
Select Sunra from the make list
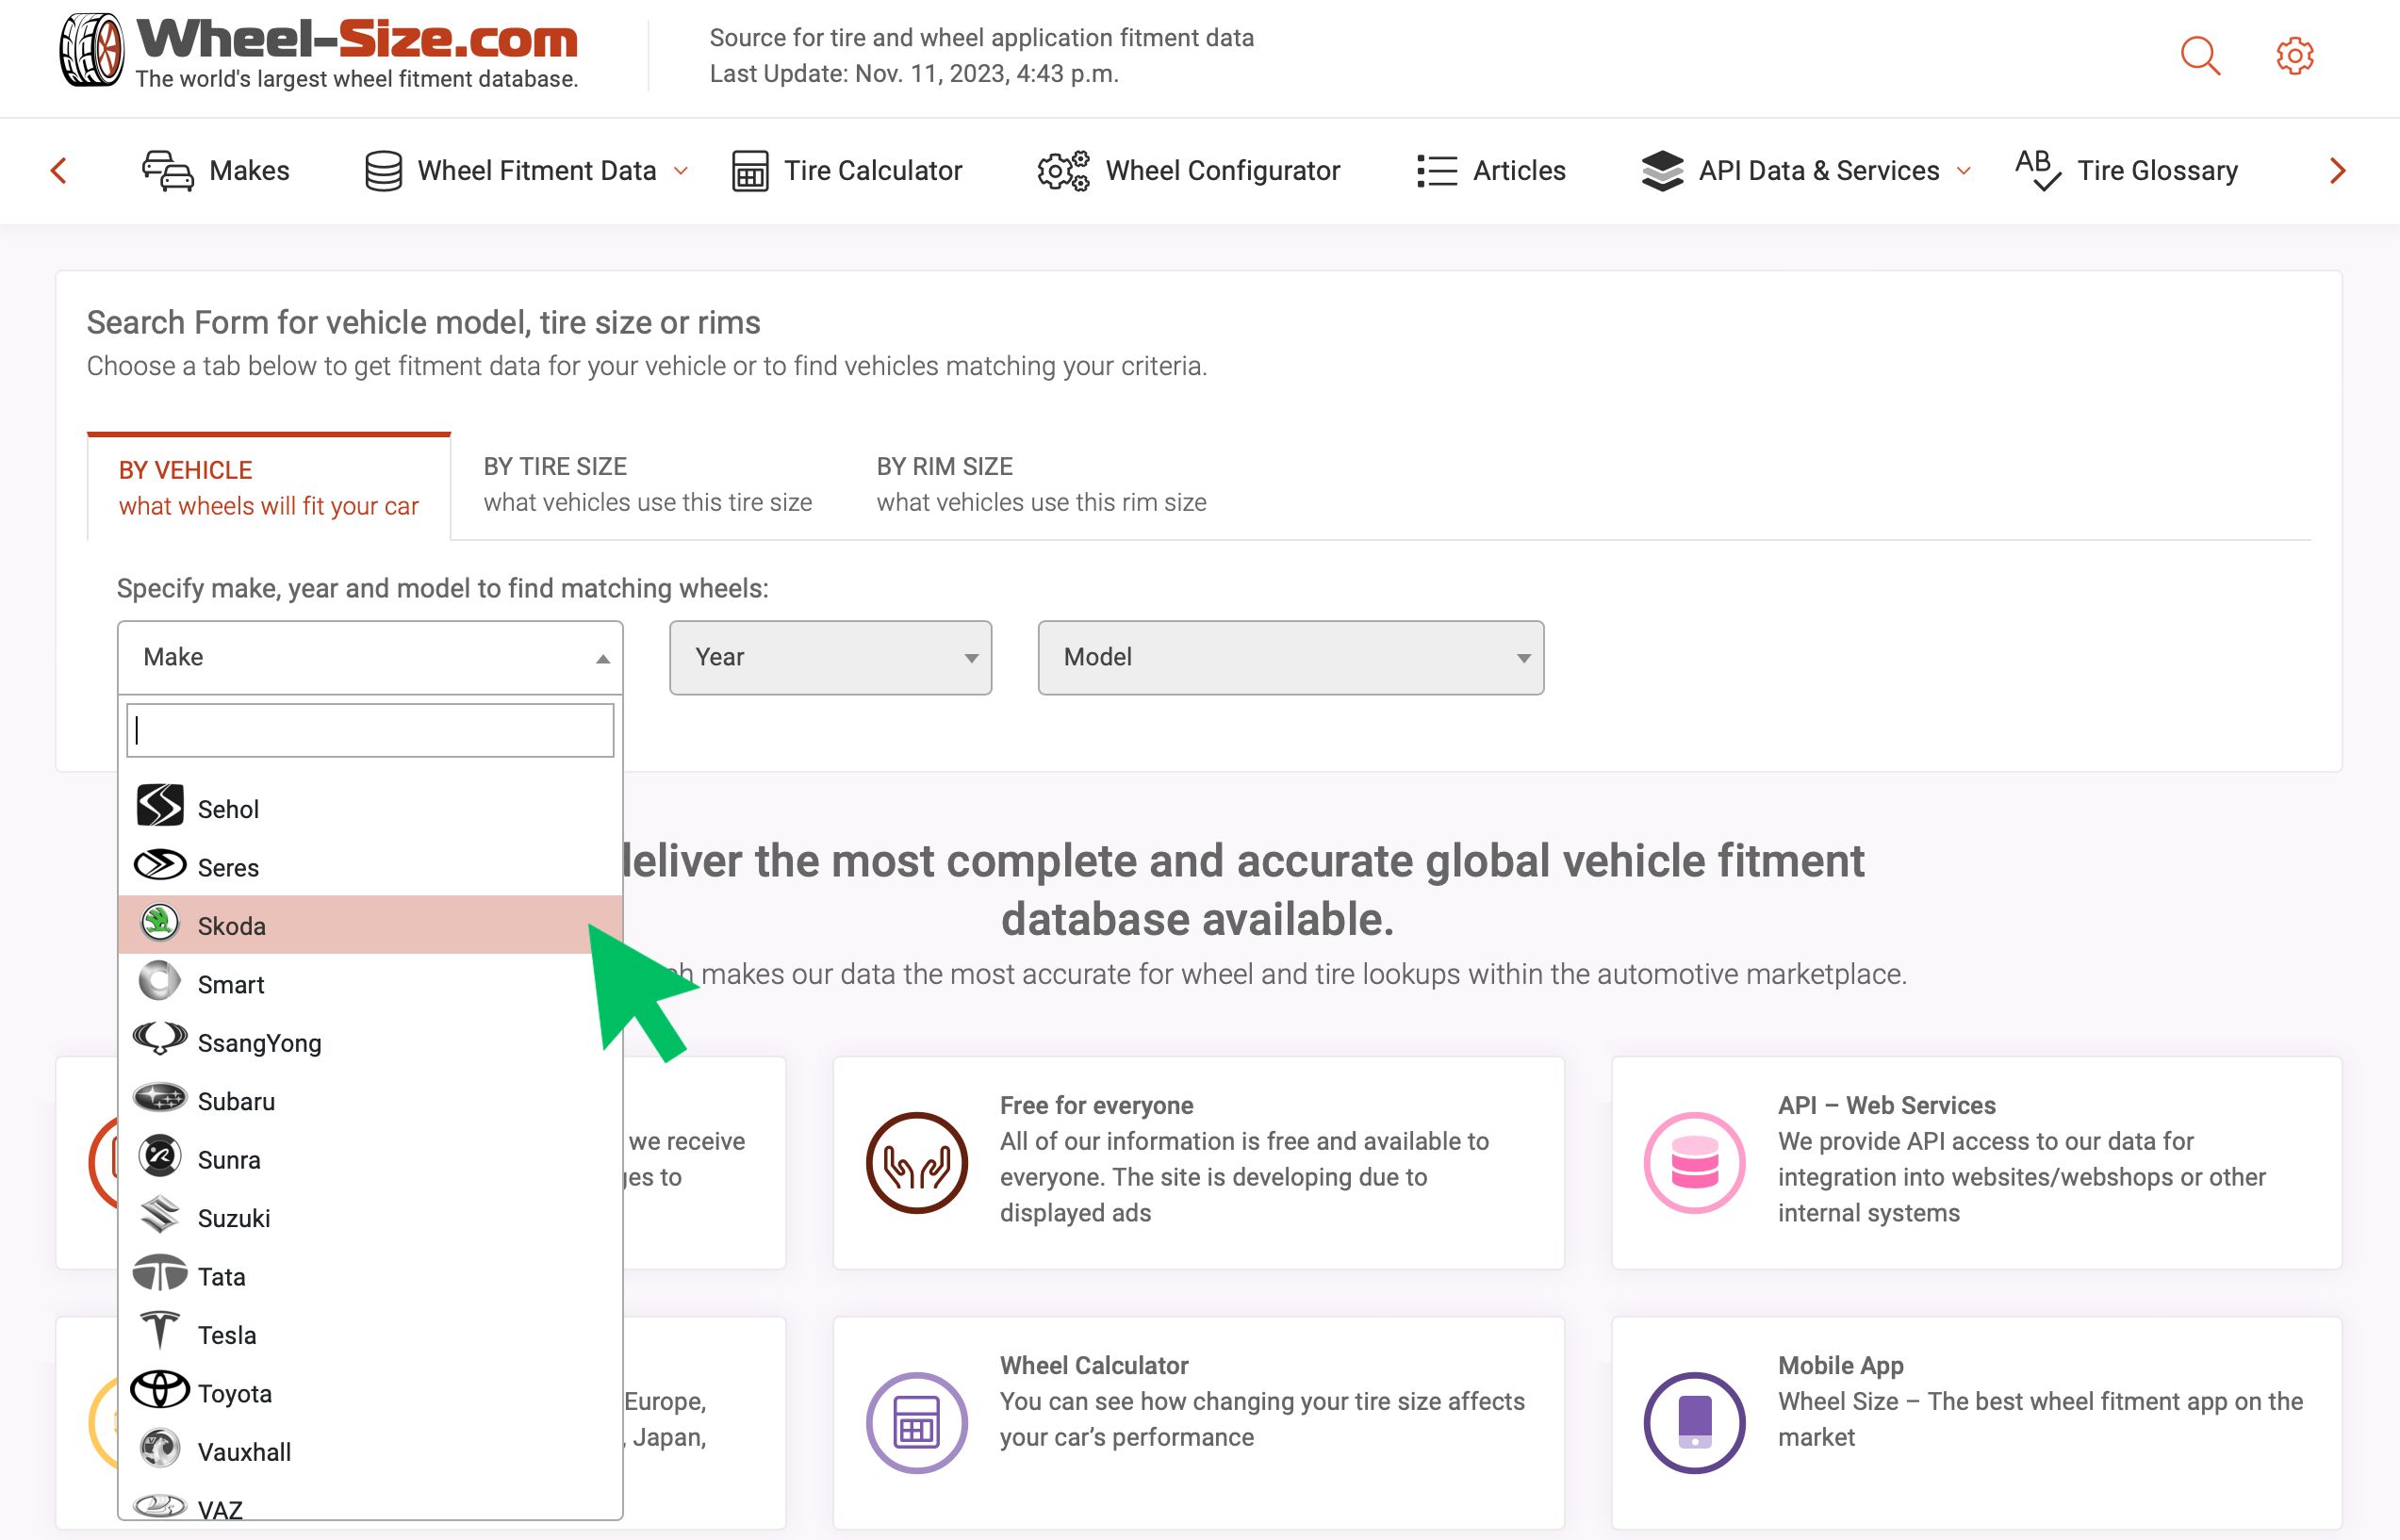tap(370, 1159)
